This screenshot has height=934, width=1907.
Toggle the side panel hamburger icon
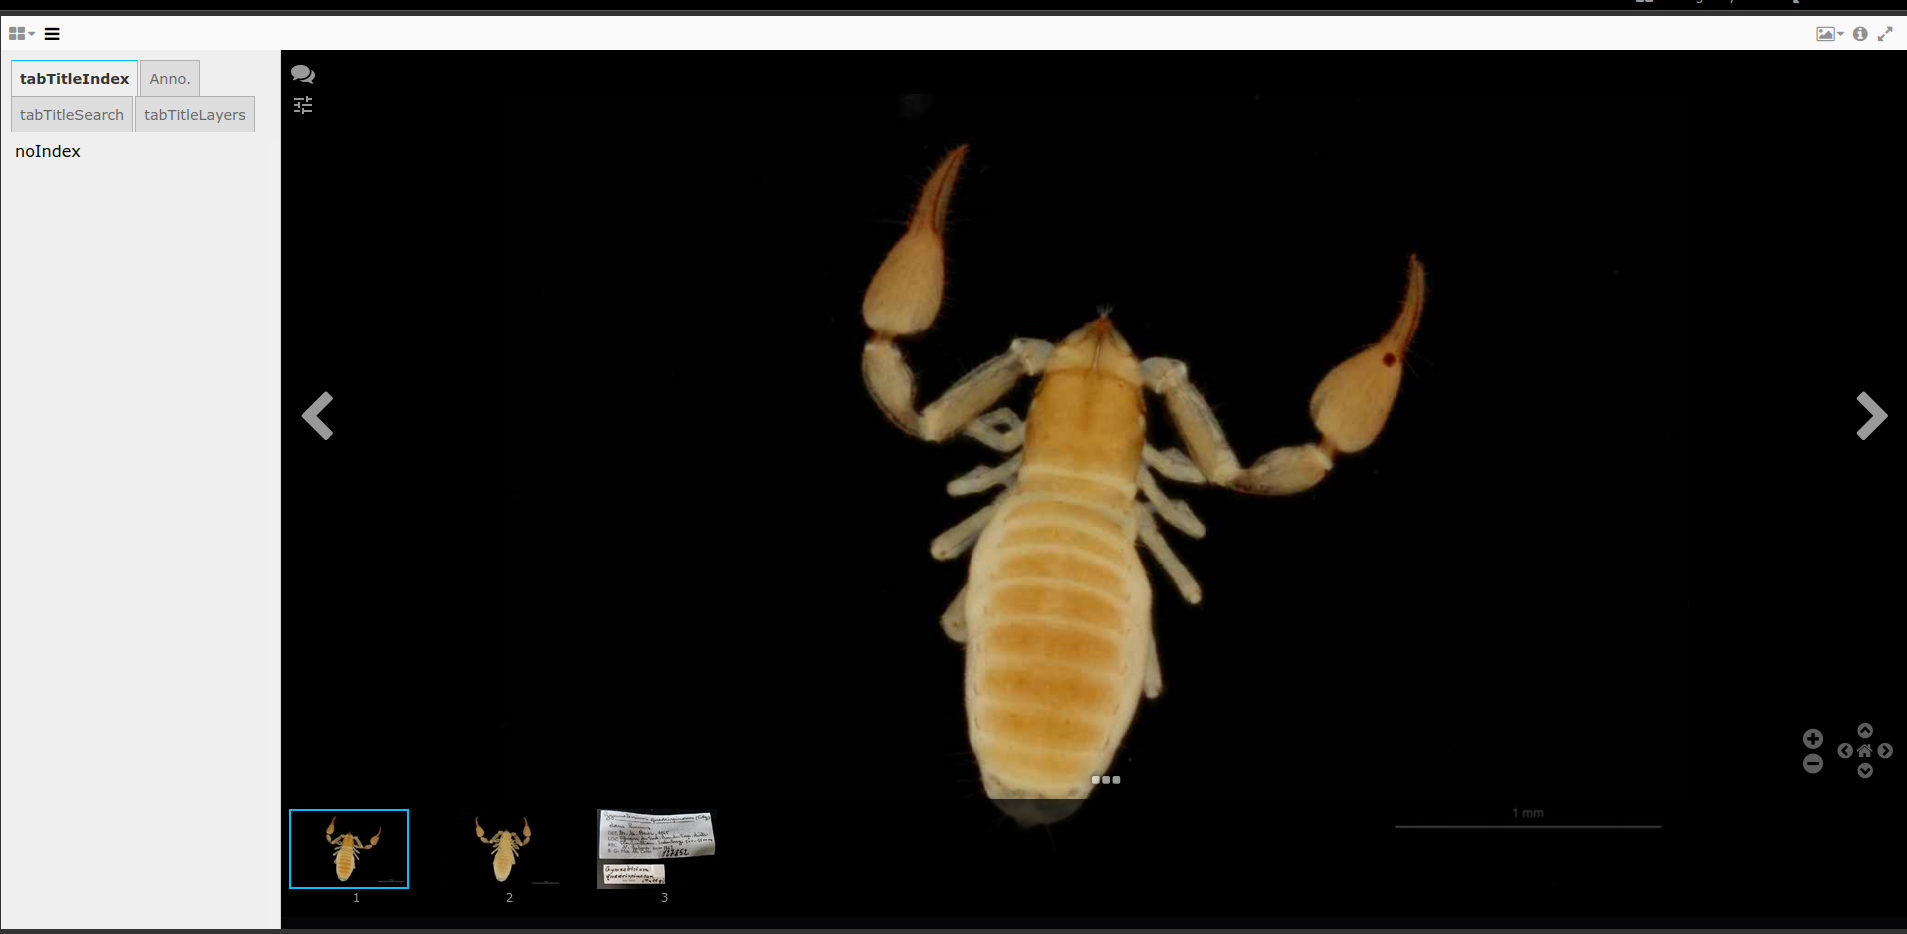tap(52, 34)
